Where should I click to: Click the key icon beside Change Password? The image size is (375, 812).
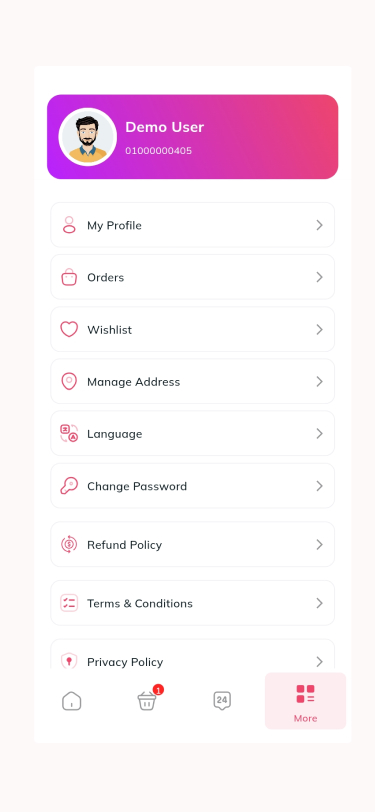(69, 486)
